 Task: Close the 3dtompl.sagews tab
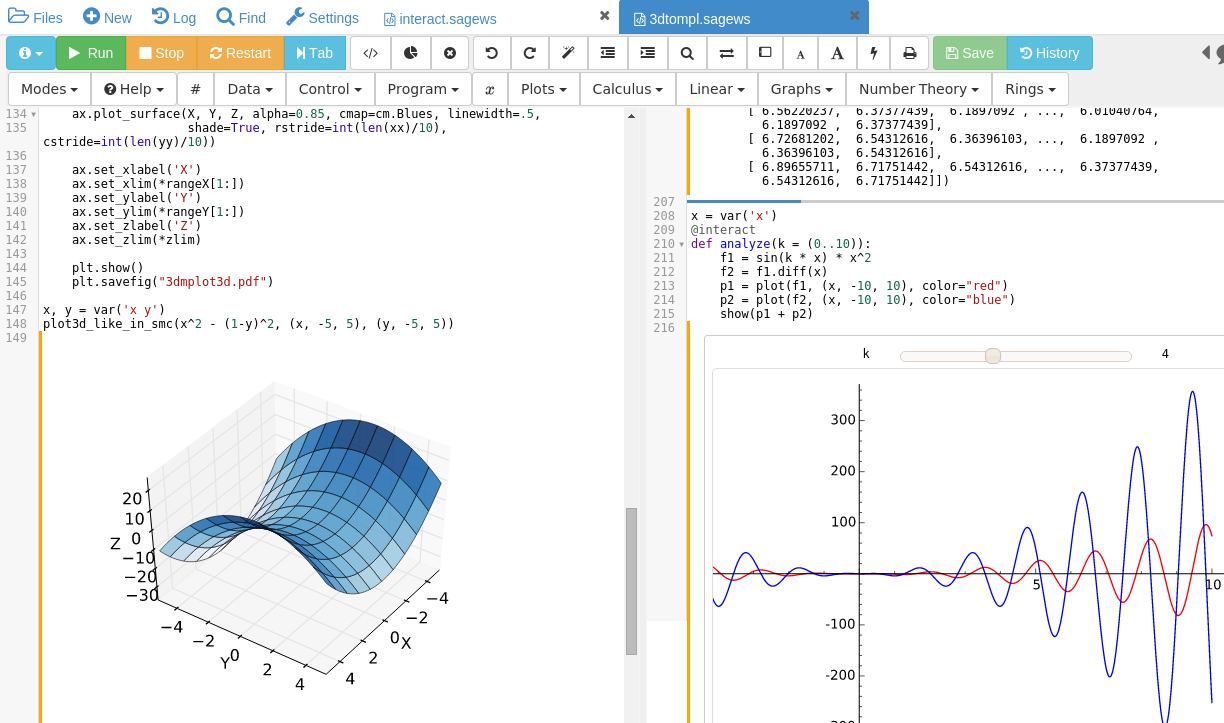click(x=854, y=16)
